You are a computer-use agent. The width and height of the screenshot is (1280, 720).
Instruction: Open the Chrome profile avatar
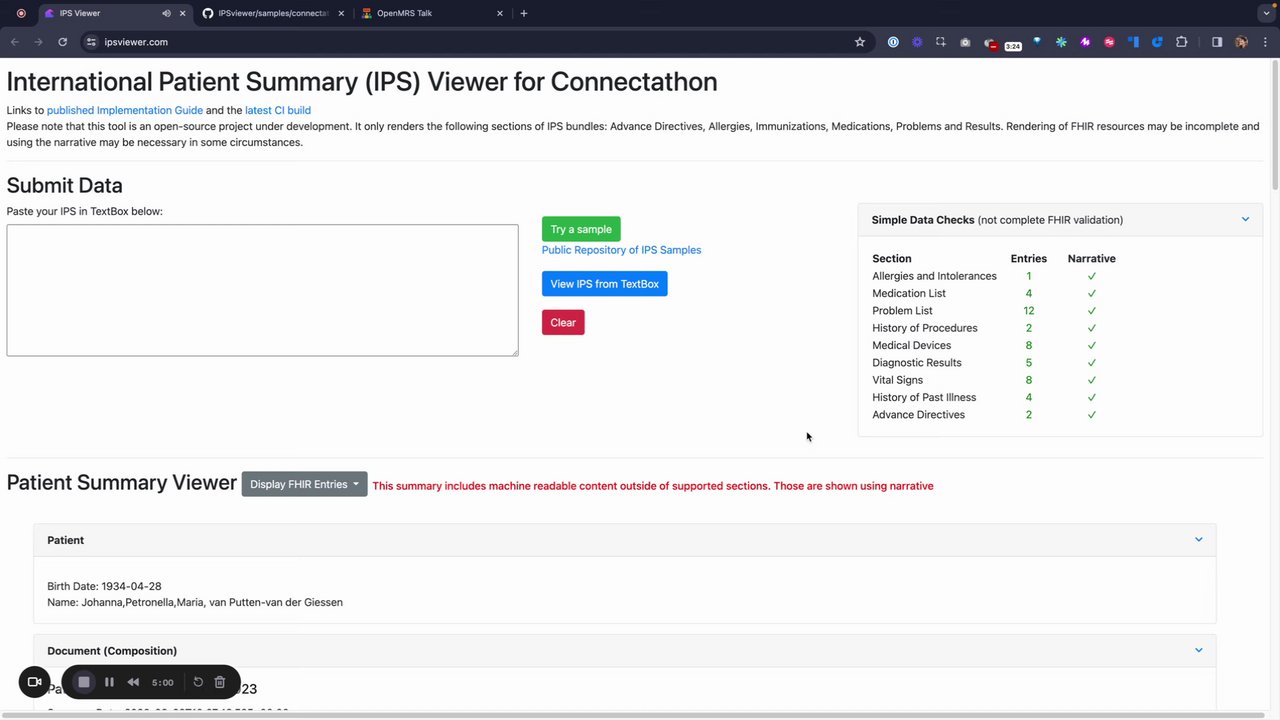point(1241,42)
